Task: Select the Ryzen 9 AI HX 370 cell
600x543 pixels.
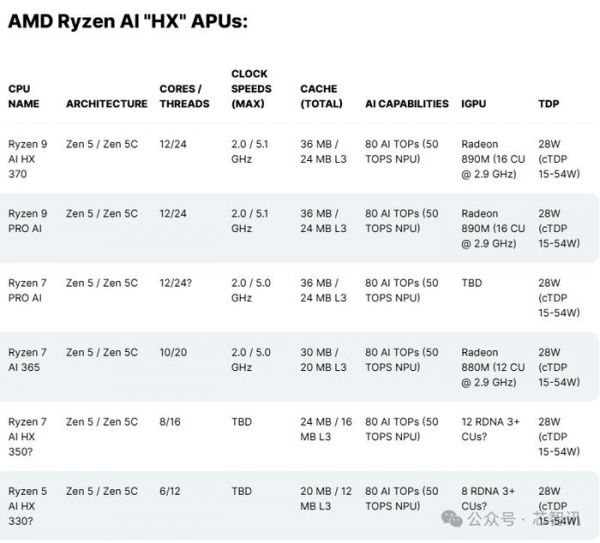Action: click(27, 158)
